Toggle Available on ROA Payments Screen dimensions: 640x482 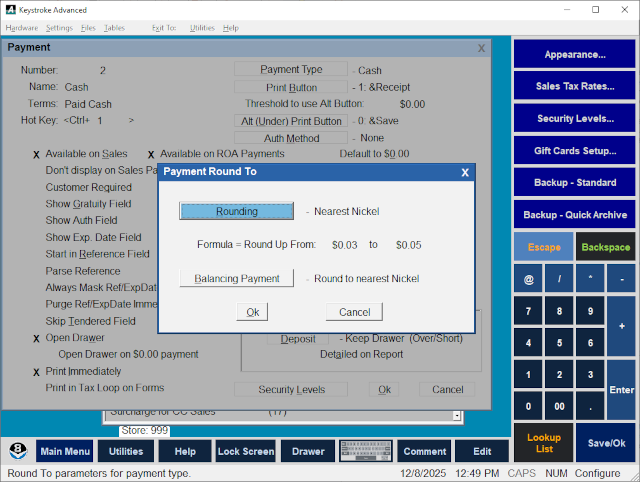pyautogui.click(x=216, y=154)
